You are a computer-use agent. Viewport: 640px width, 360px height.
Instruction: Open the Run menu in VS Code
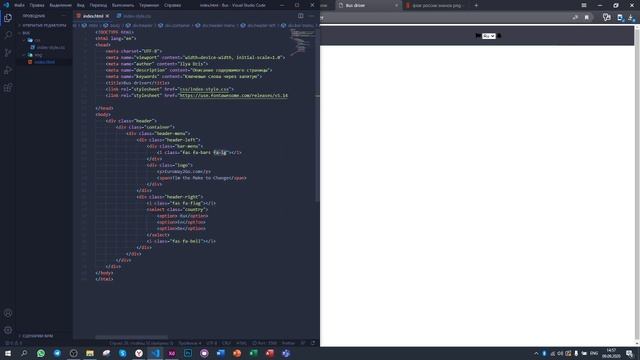[x=123, y=5]
